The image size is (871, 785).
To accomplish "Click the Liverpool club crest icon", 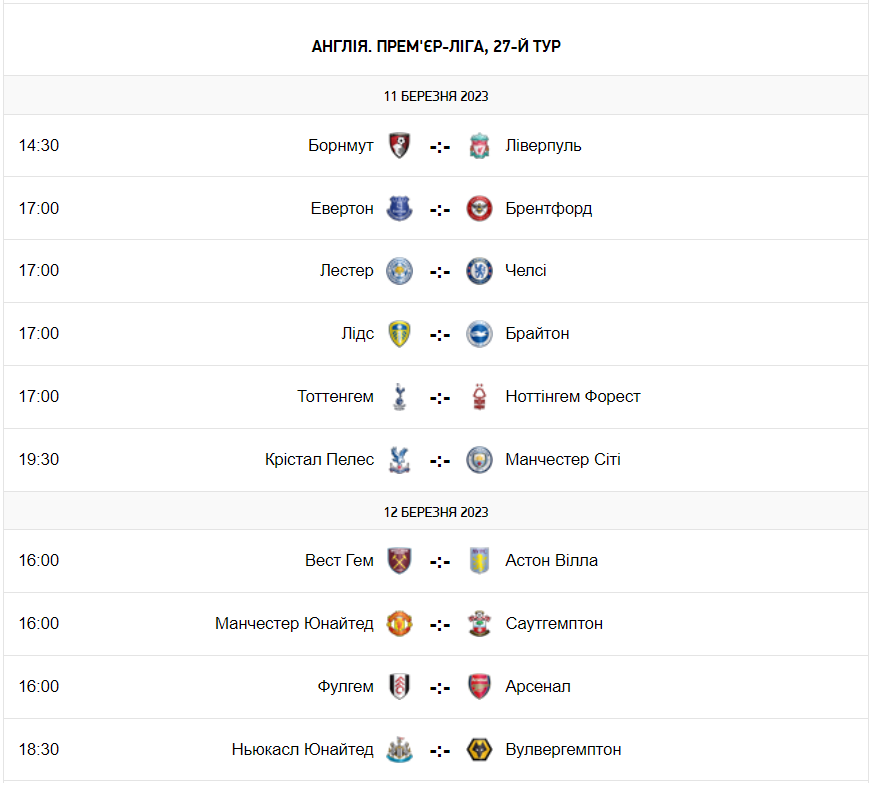I will (x=480, y=146).
